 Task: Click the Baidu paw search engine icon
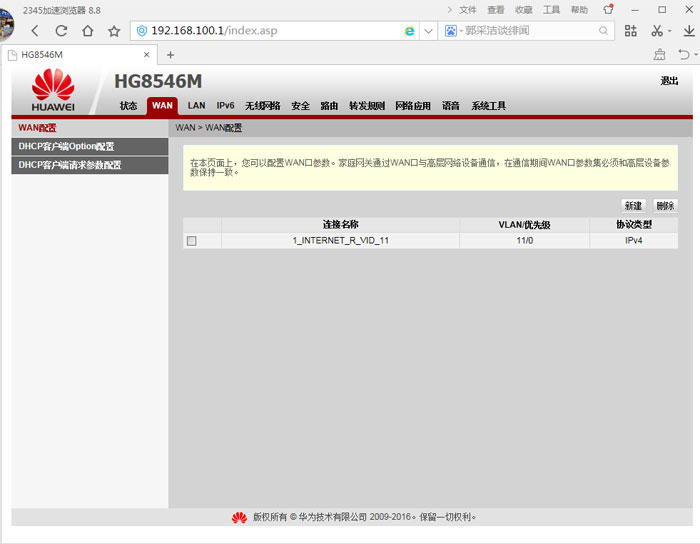point(451,31)
